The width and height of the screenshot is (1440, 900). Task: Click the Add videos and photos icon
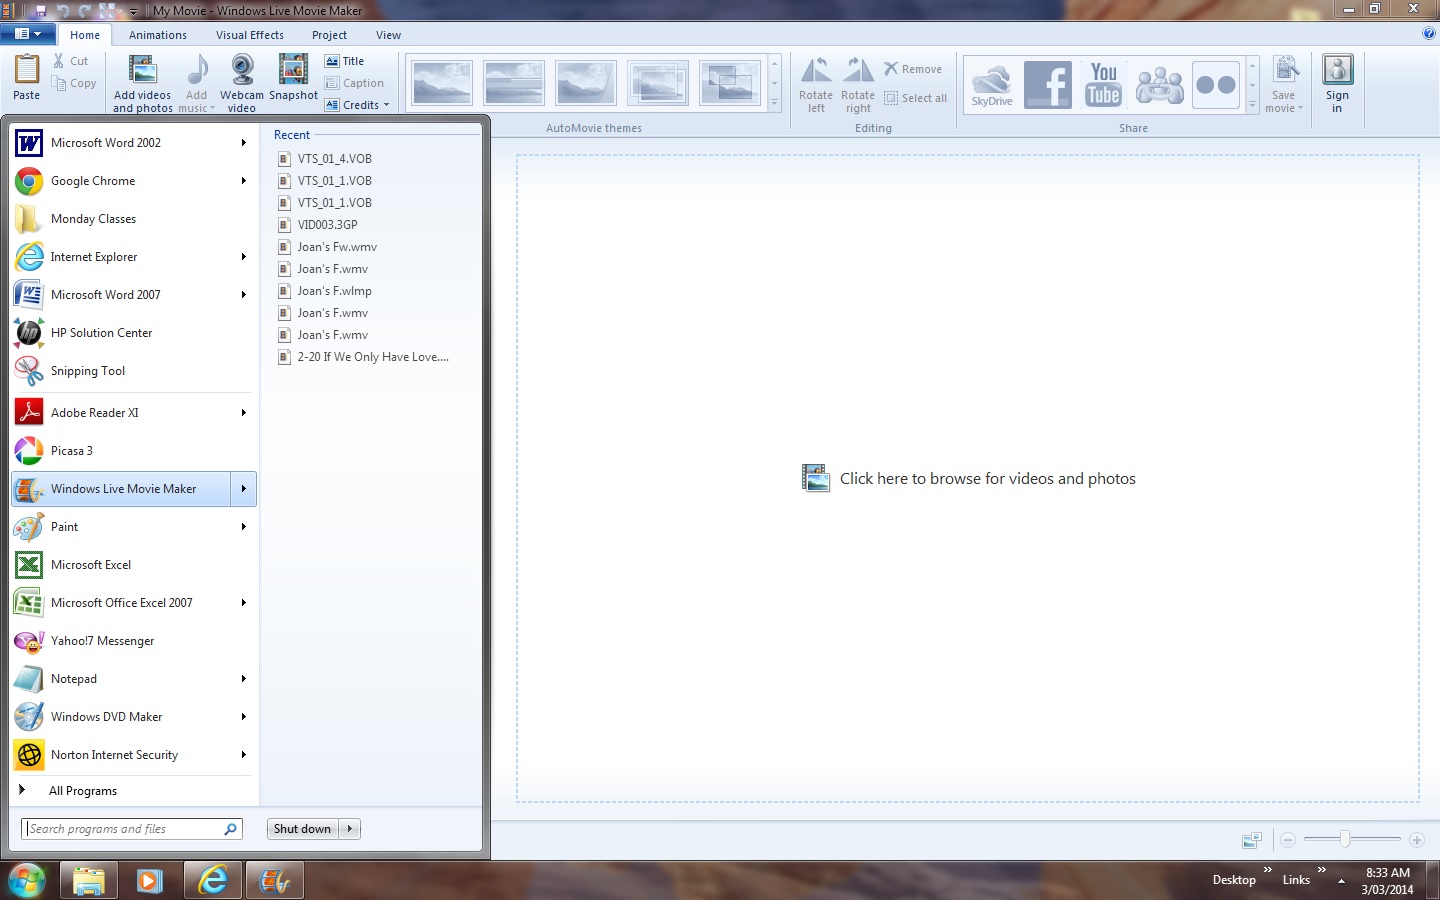tap(142, 71)
